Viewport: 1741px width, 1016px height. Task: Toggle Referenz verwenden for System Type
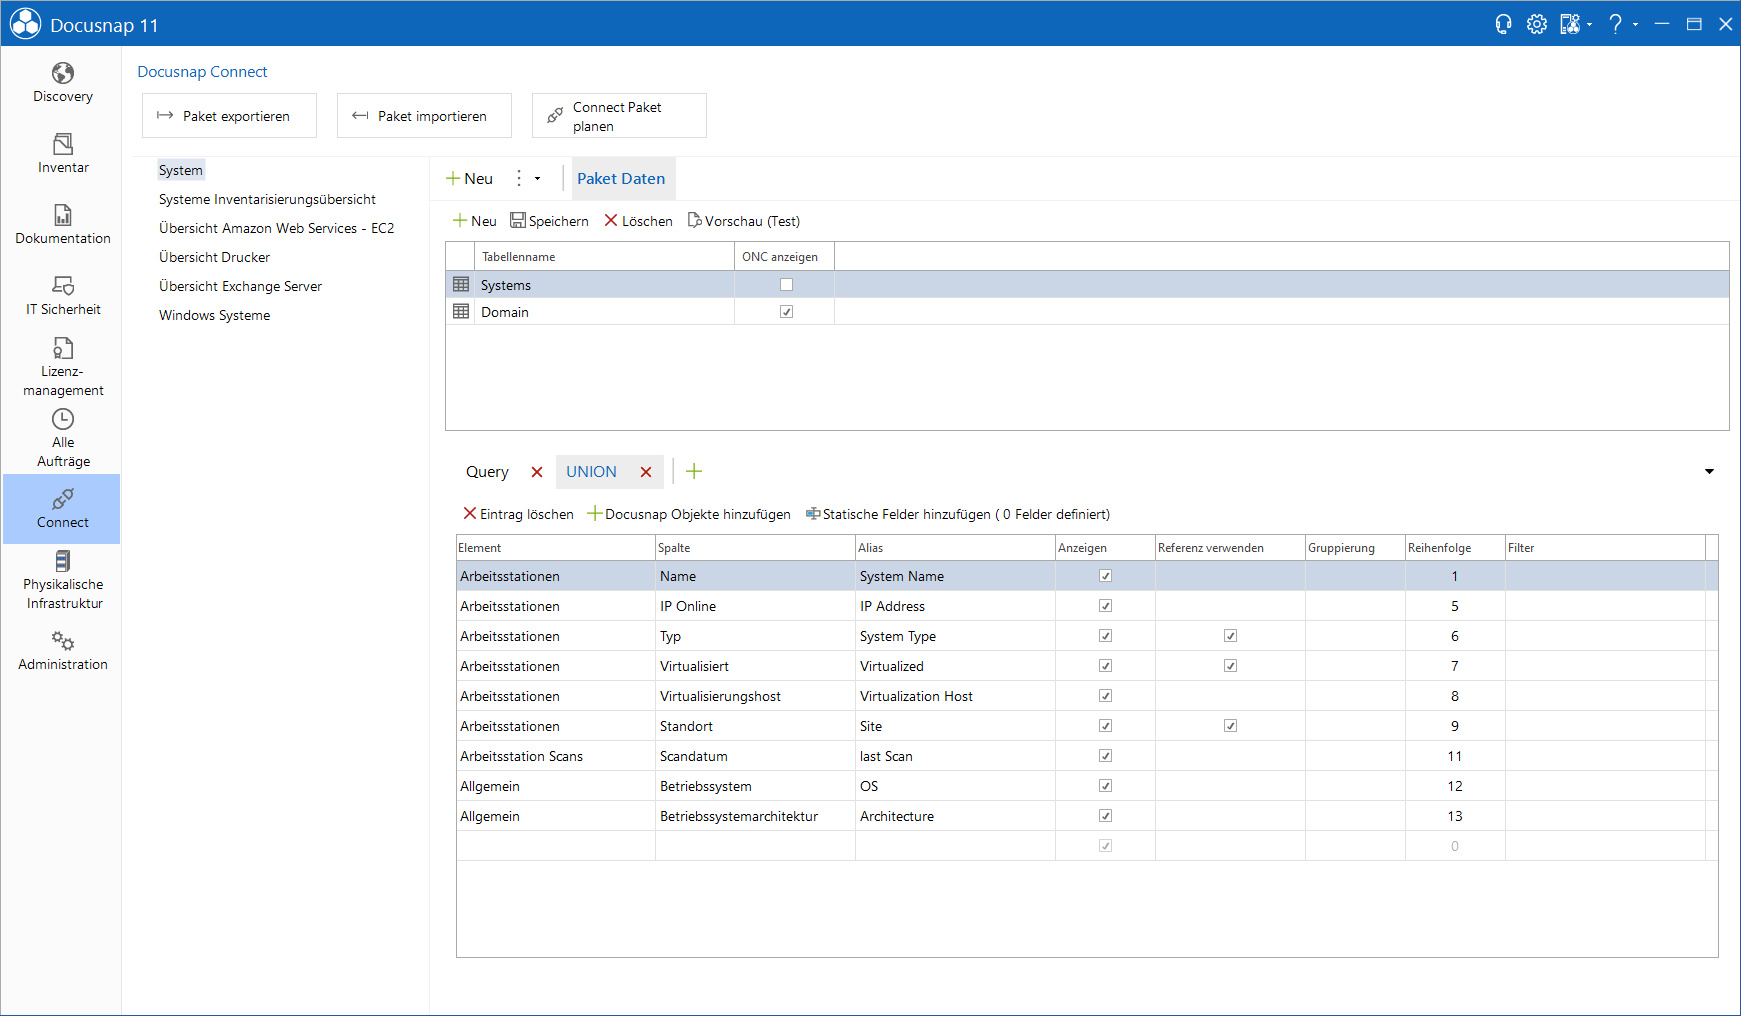click(1230, 636)
